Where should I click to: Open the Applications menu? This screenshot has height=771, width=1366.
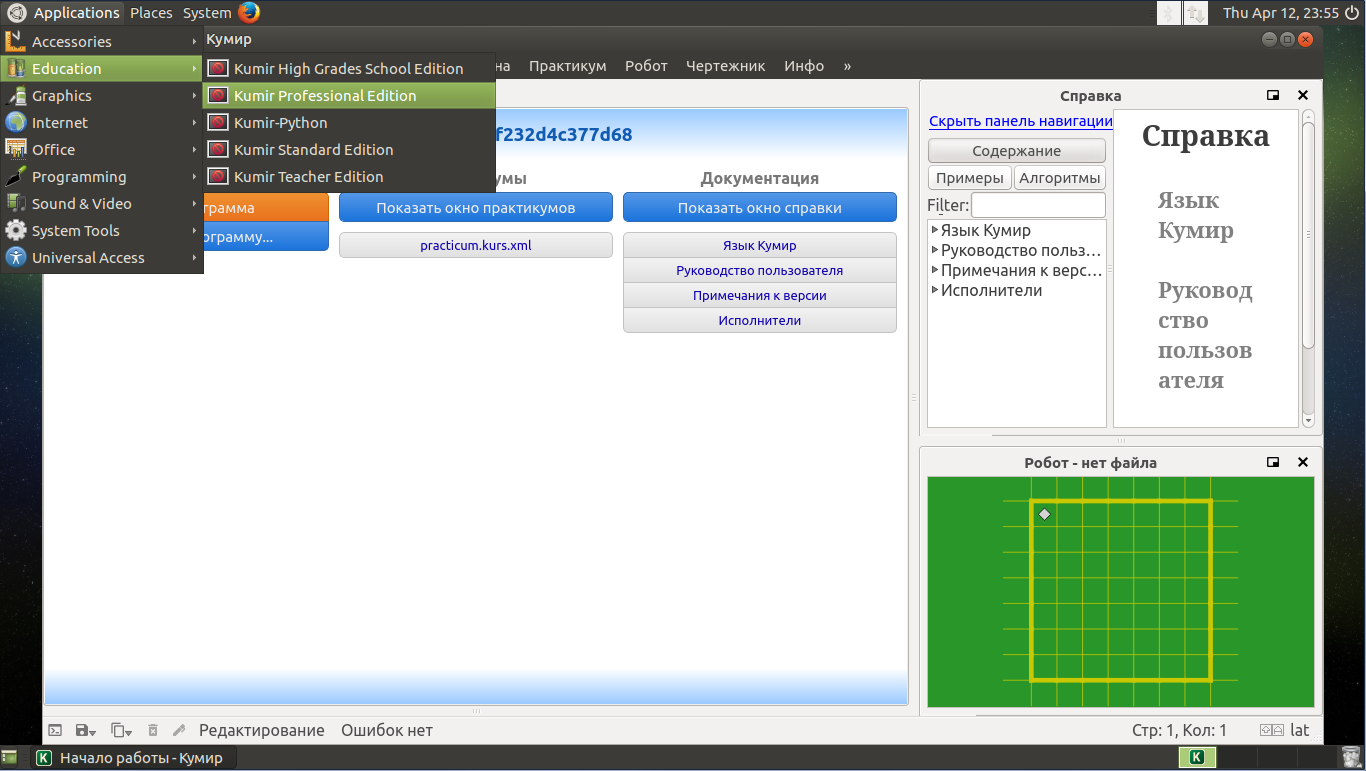point(65,13)
